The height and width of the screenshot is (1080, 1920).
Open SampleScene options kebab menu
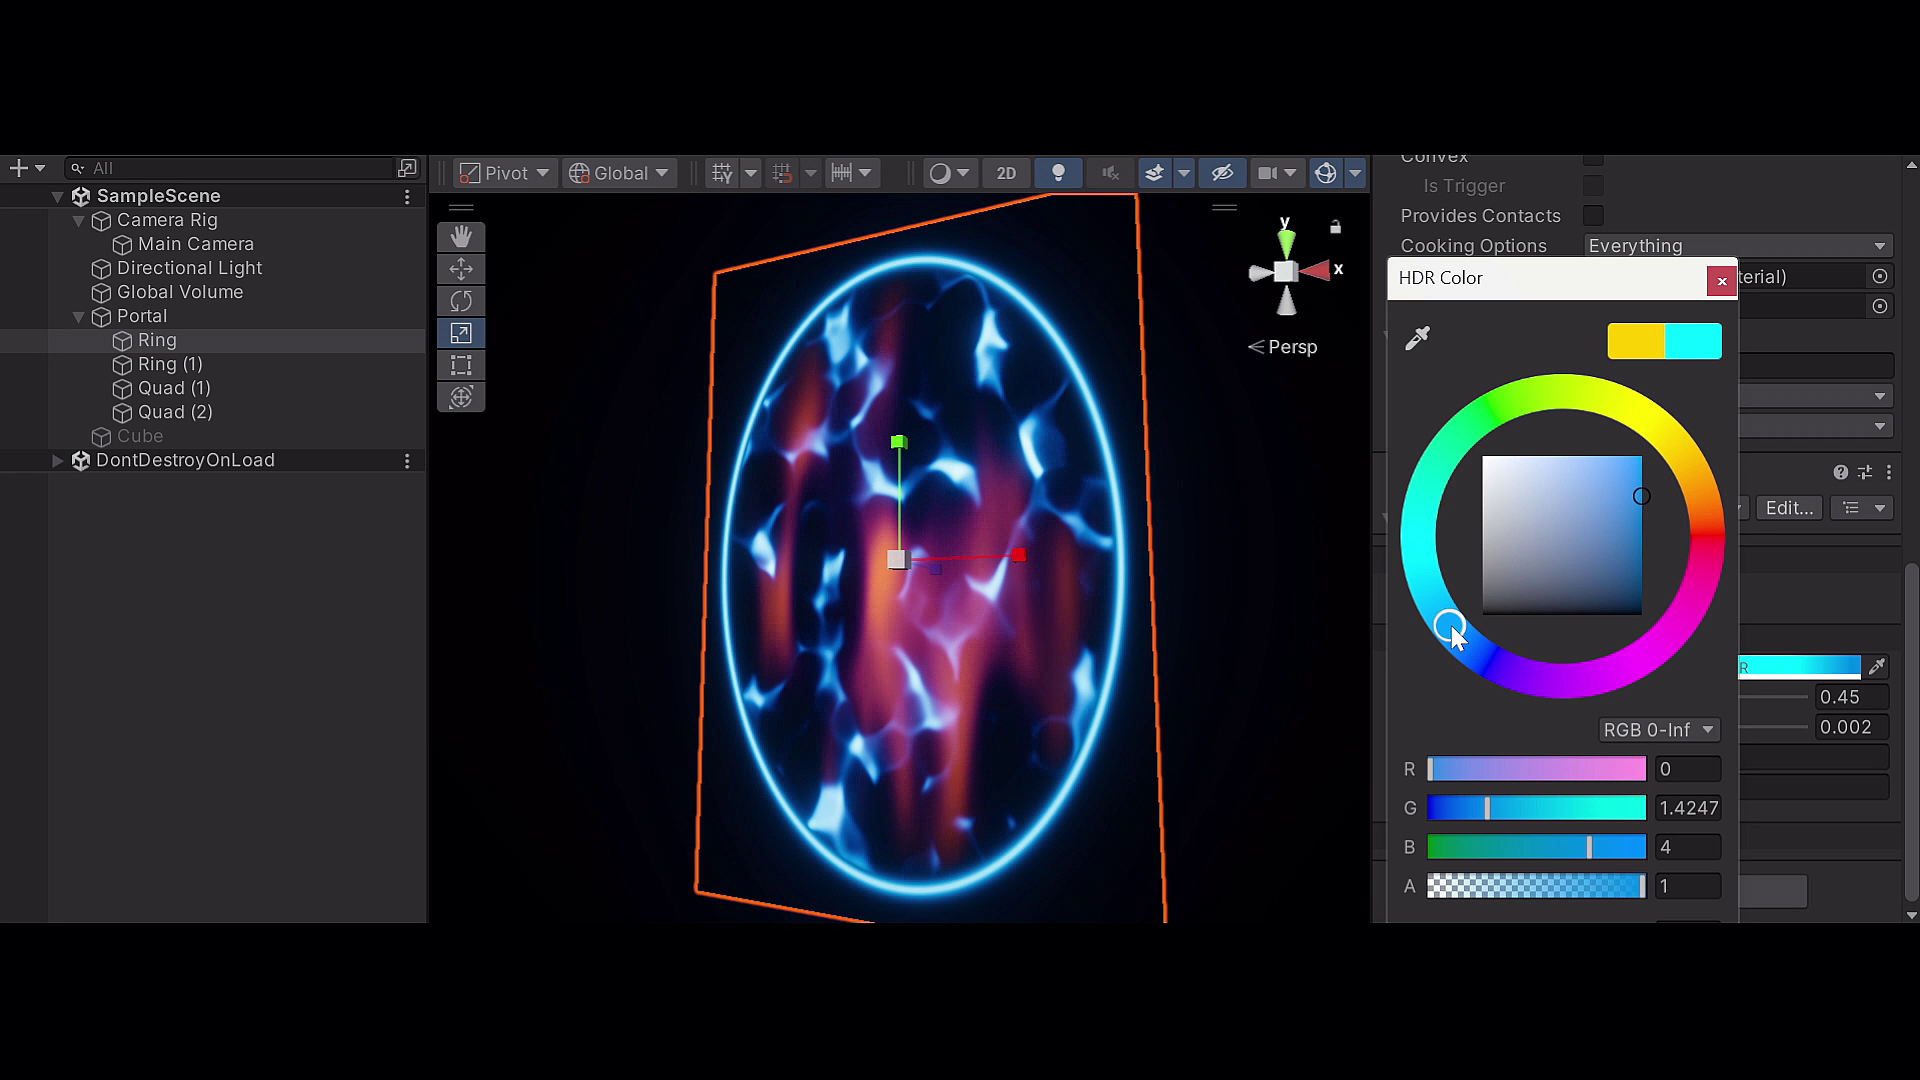coord(407,197)
